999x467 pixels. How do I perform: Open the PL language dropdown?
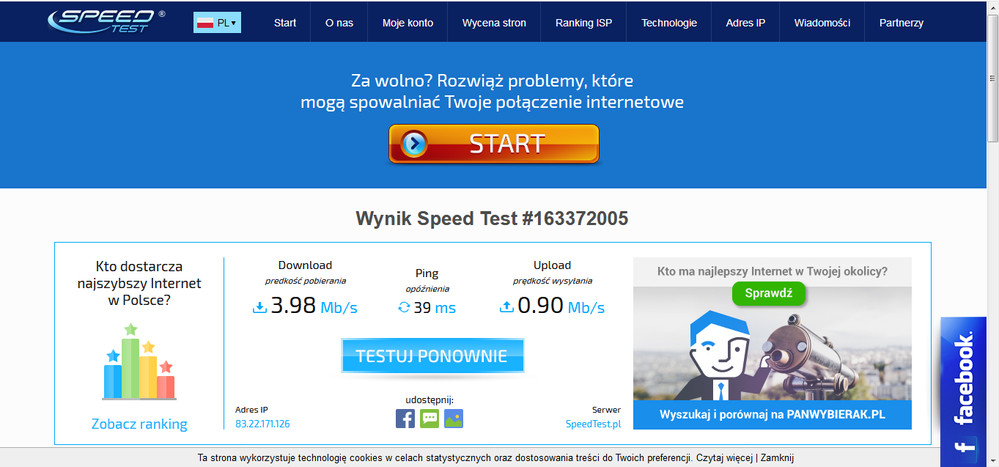[x=217, y=22]
